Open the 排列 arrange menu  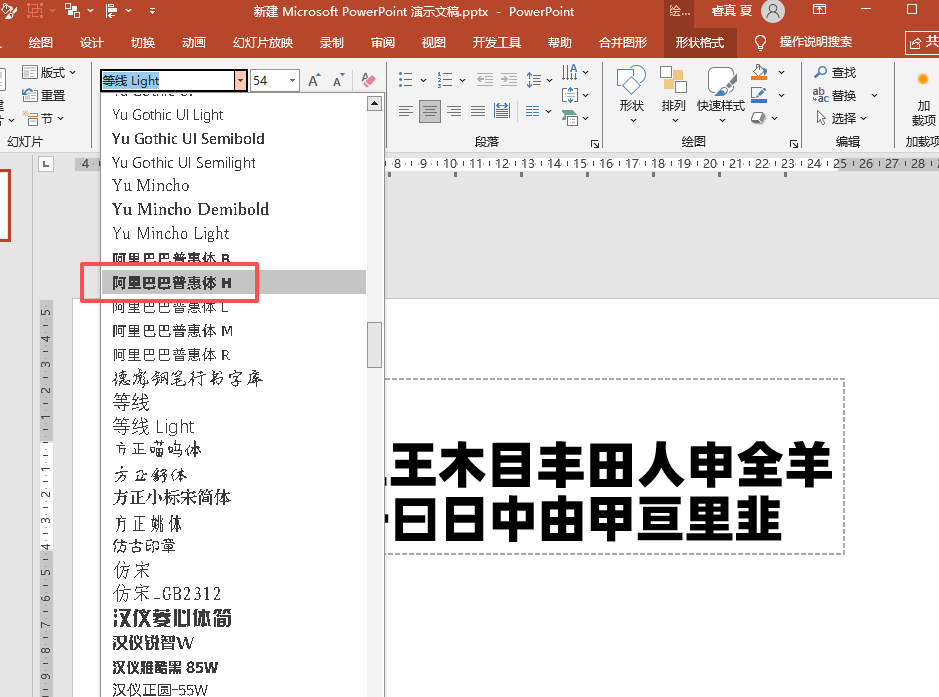(673, 95)
